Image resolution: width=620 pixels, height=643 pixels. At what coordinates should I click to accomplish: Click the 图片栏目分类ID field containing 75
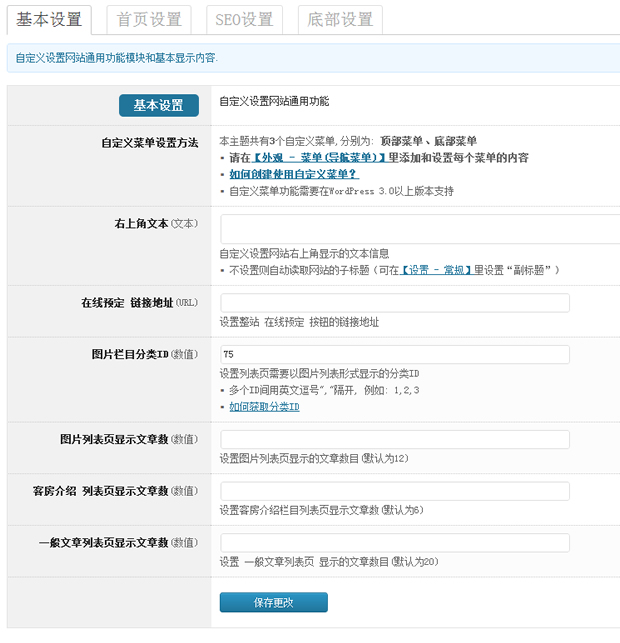(395, 354)
